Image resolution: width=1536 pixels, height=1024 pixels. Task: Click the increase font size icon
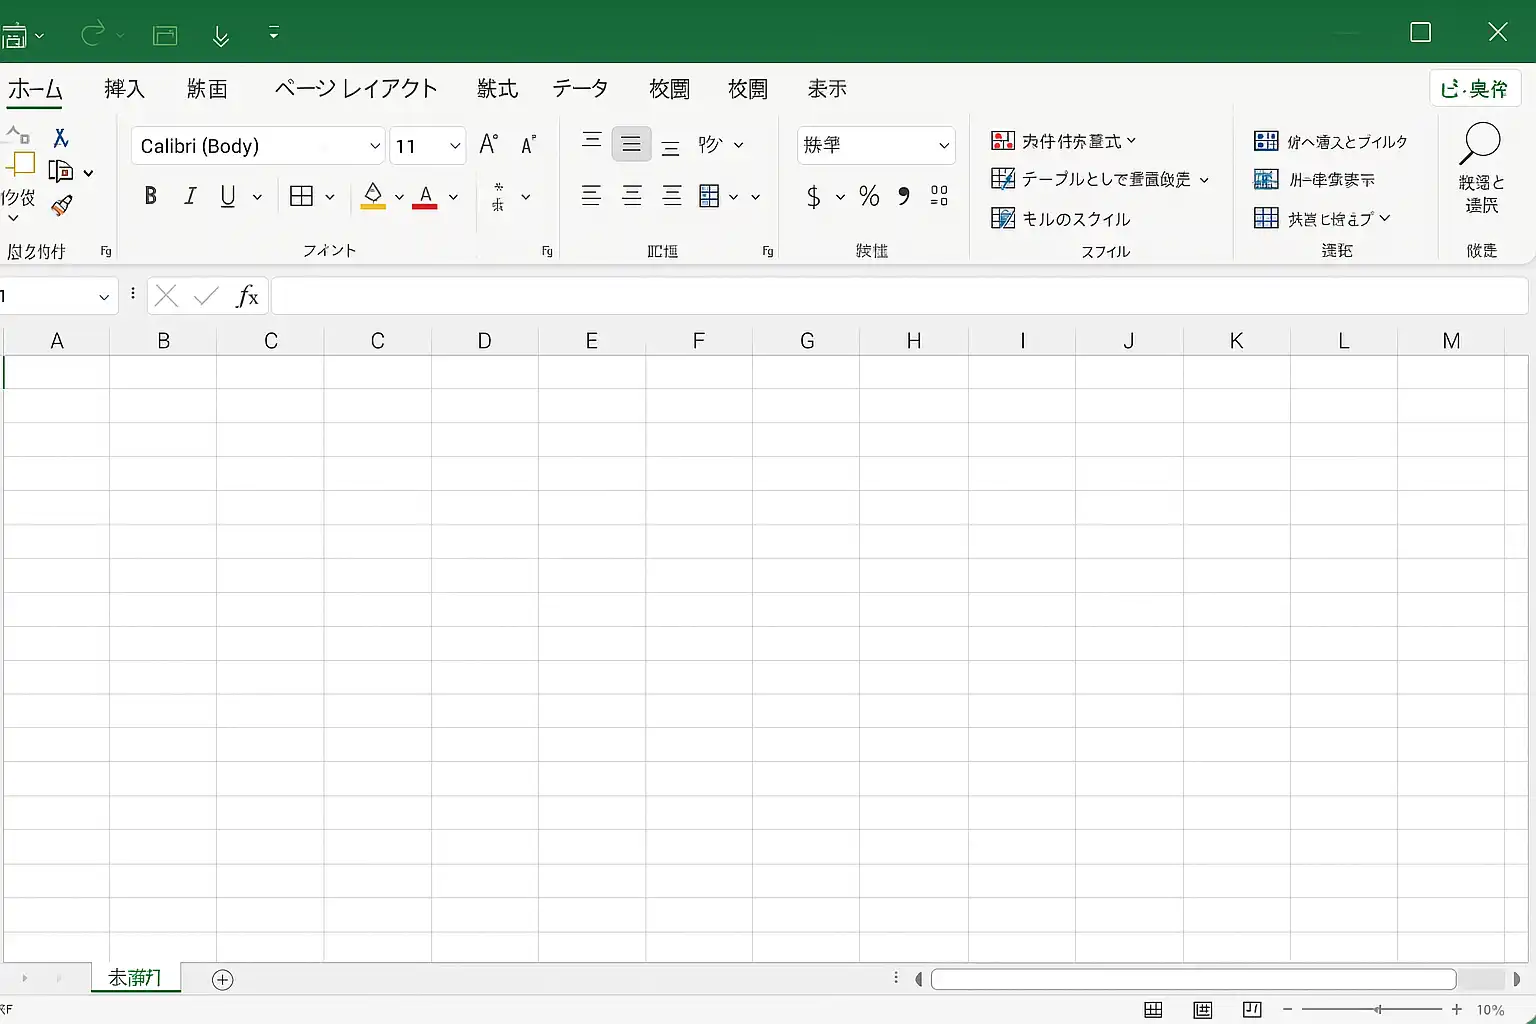(x=489, y=145)
